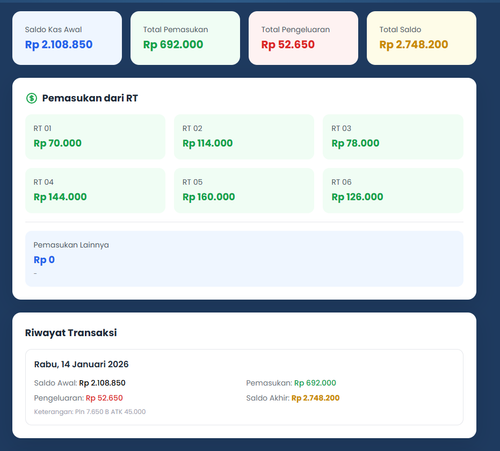Screen dimensions: 500x451
Task: Click the Pemasukan Lainnya Rp 0 panel
Action: tap(244, 259)
